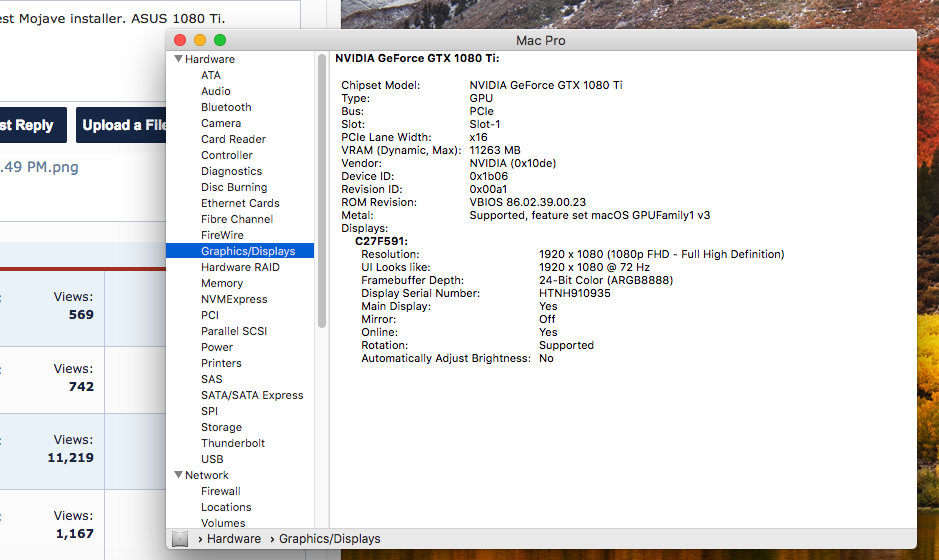The image size is (939, 560).
Task: Select Hardware RAID in the sidebar
Action: pyautogui.click(x=240, y=267)
